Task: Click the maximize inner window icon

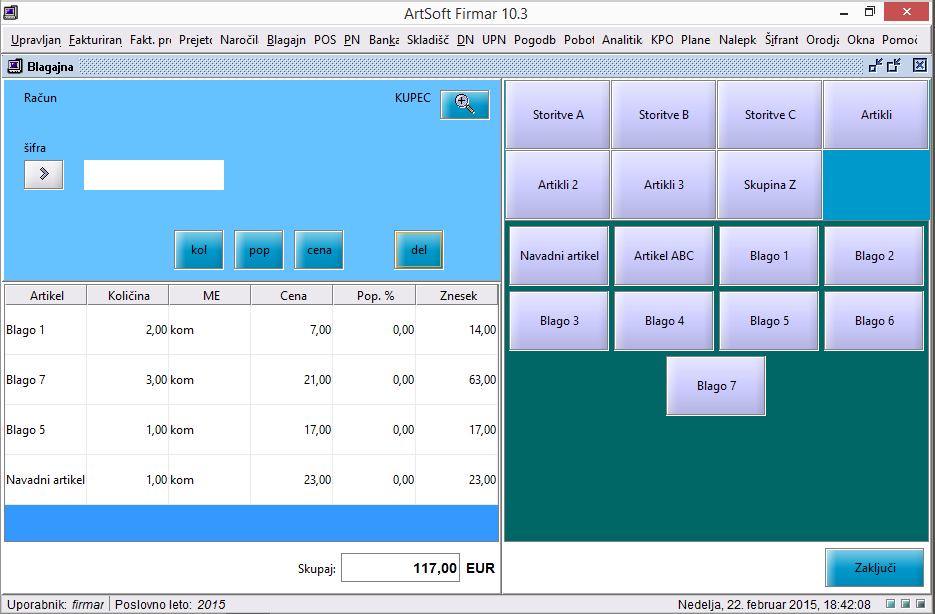Action: tap(894, 66)
